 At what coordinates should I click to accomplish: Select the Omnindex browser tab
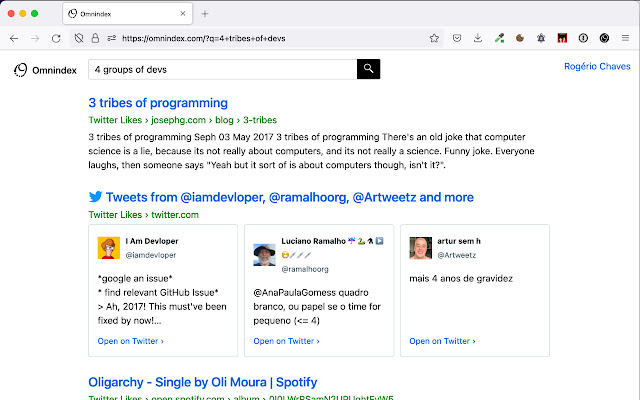127,14
